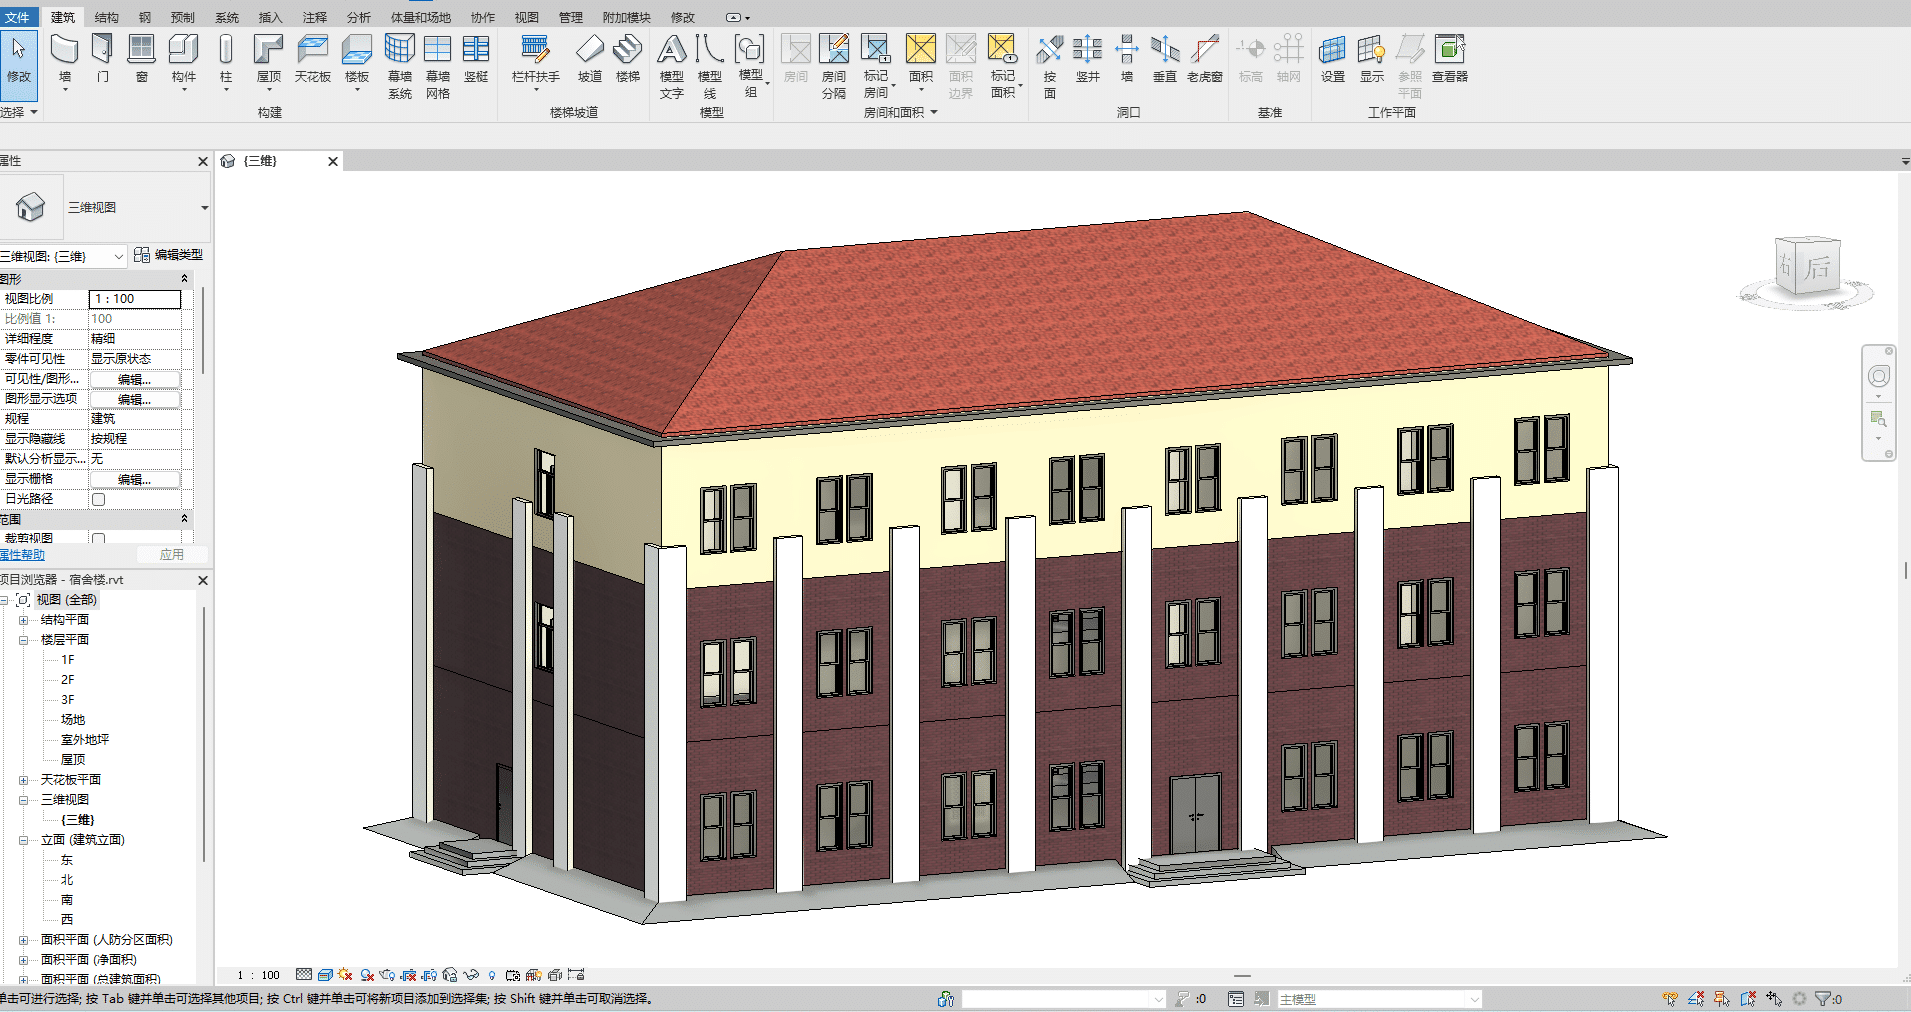Select the Column (柱) tool

pyautogui.click(x=226, y=50)
